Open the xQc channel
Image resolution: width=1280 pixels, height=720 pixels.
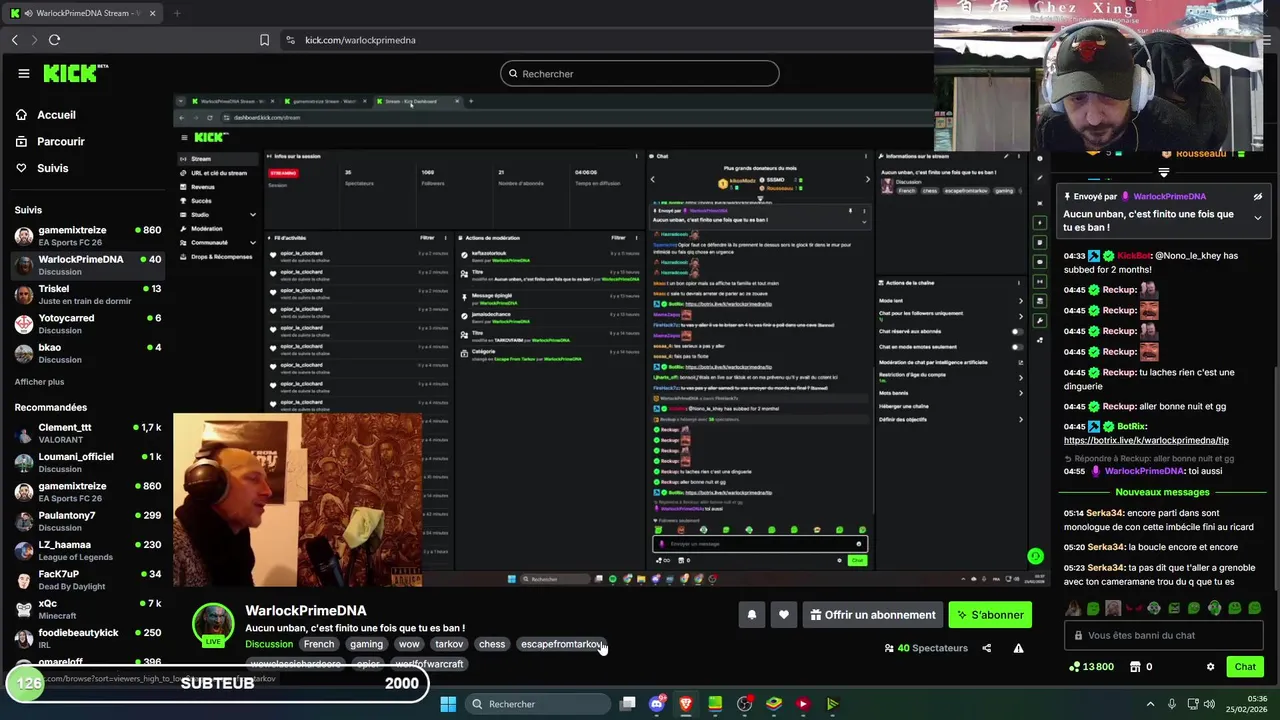[88, 609]
